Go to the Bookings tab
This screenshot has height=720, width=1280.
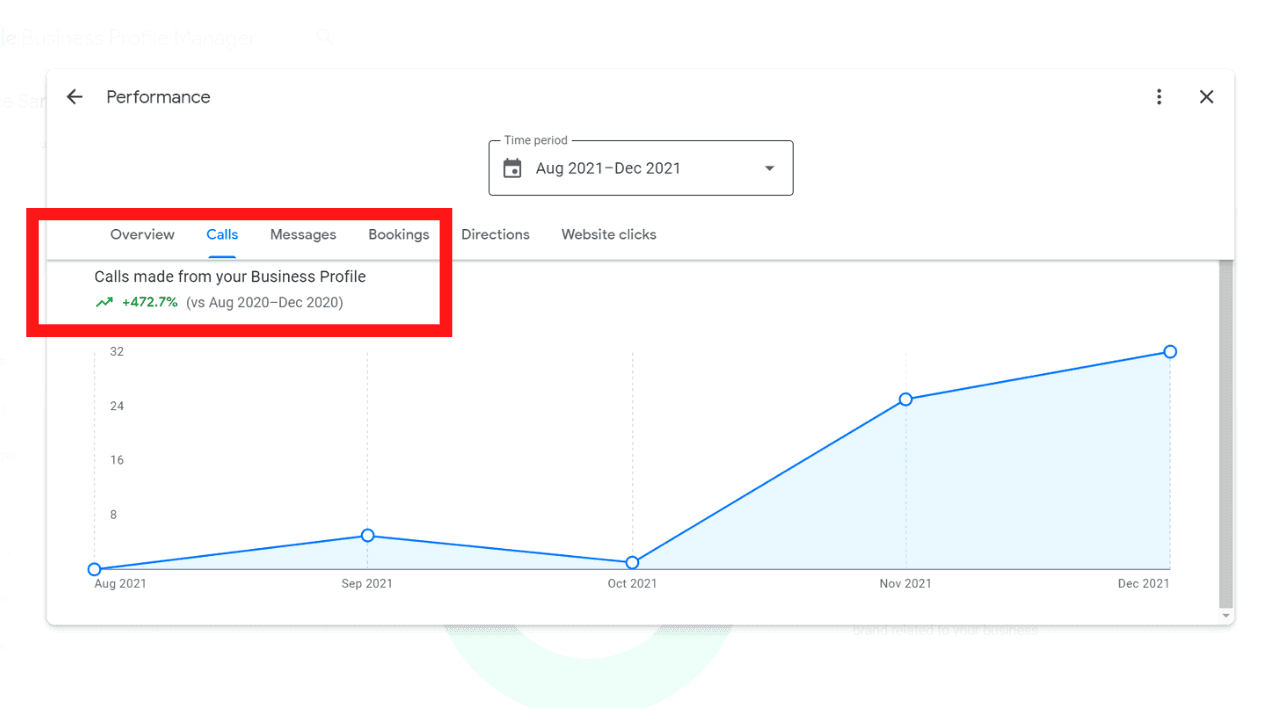coord(398,235)
